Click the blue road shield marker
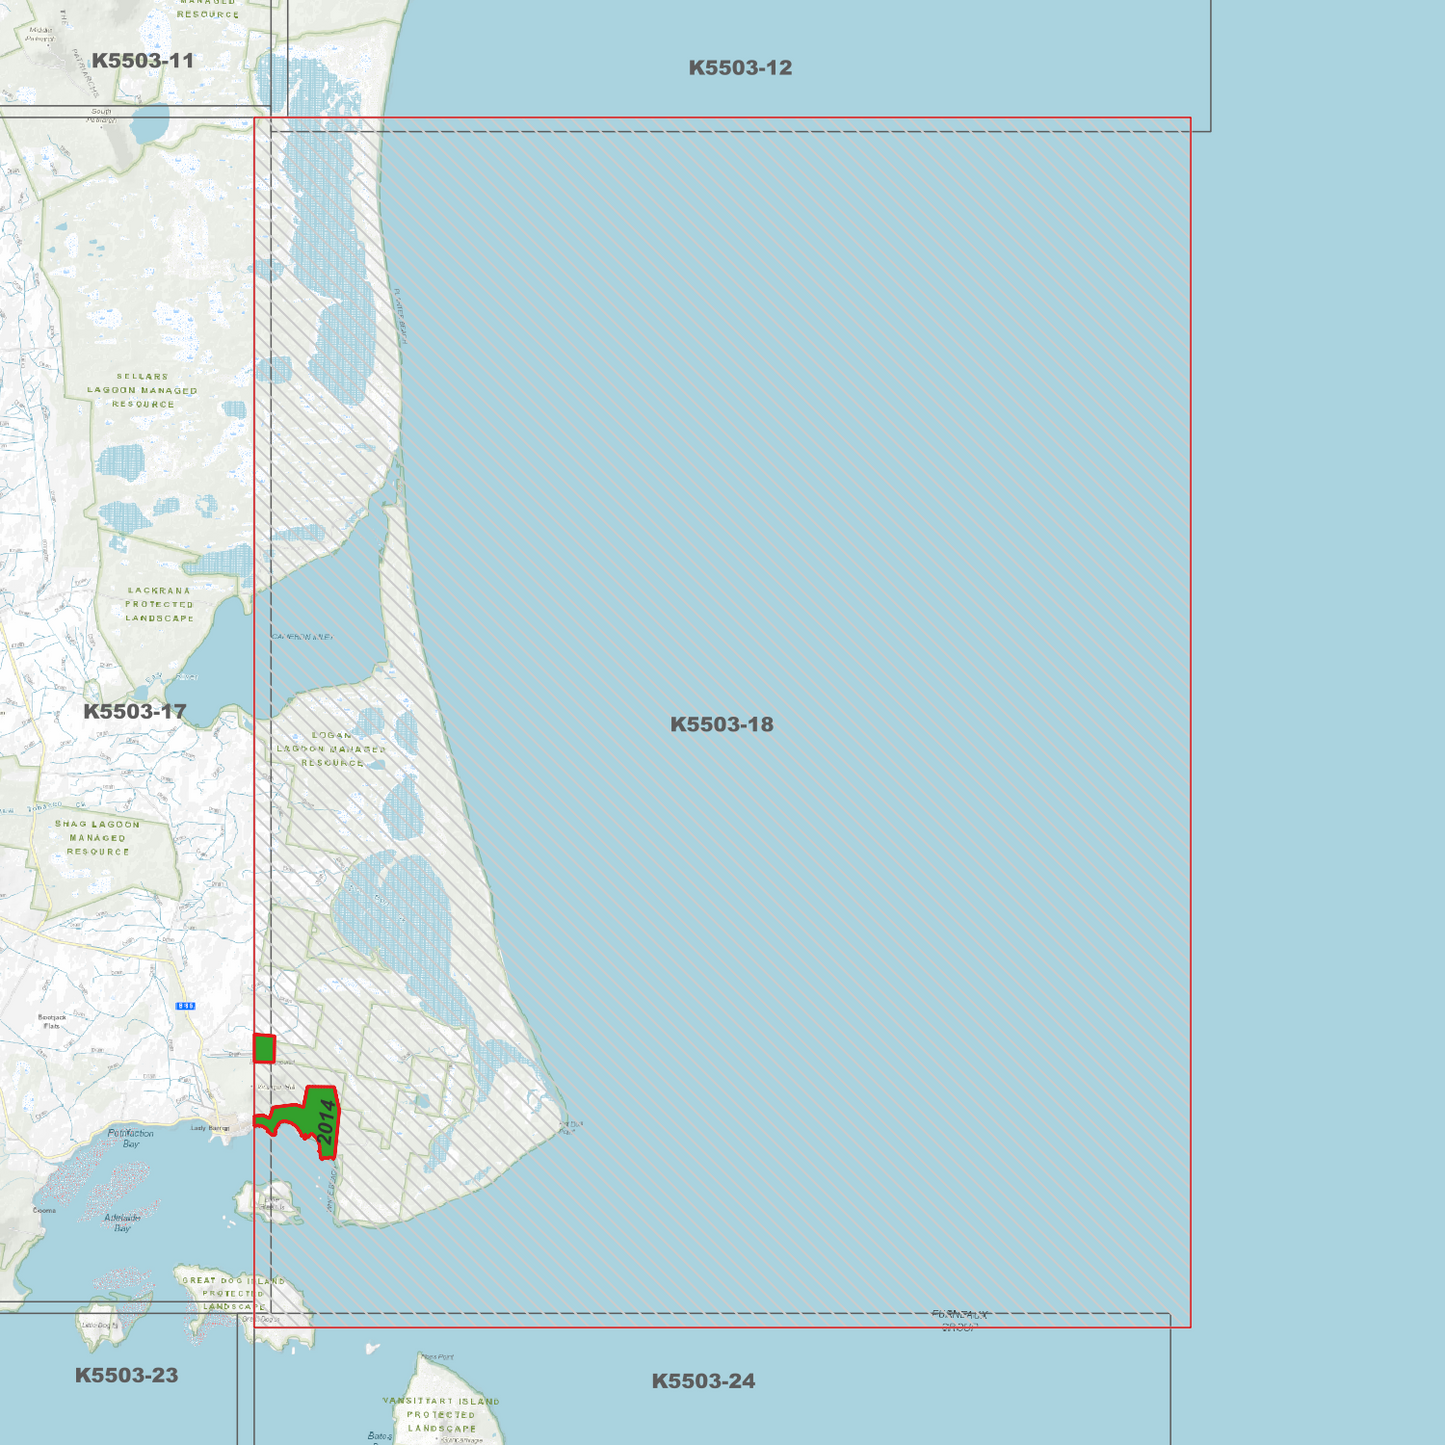This screenshot has height=1445, width=1445. (x=186, y=1006)
